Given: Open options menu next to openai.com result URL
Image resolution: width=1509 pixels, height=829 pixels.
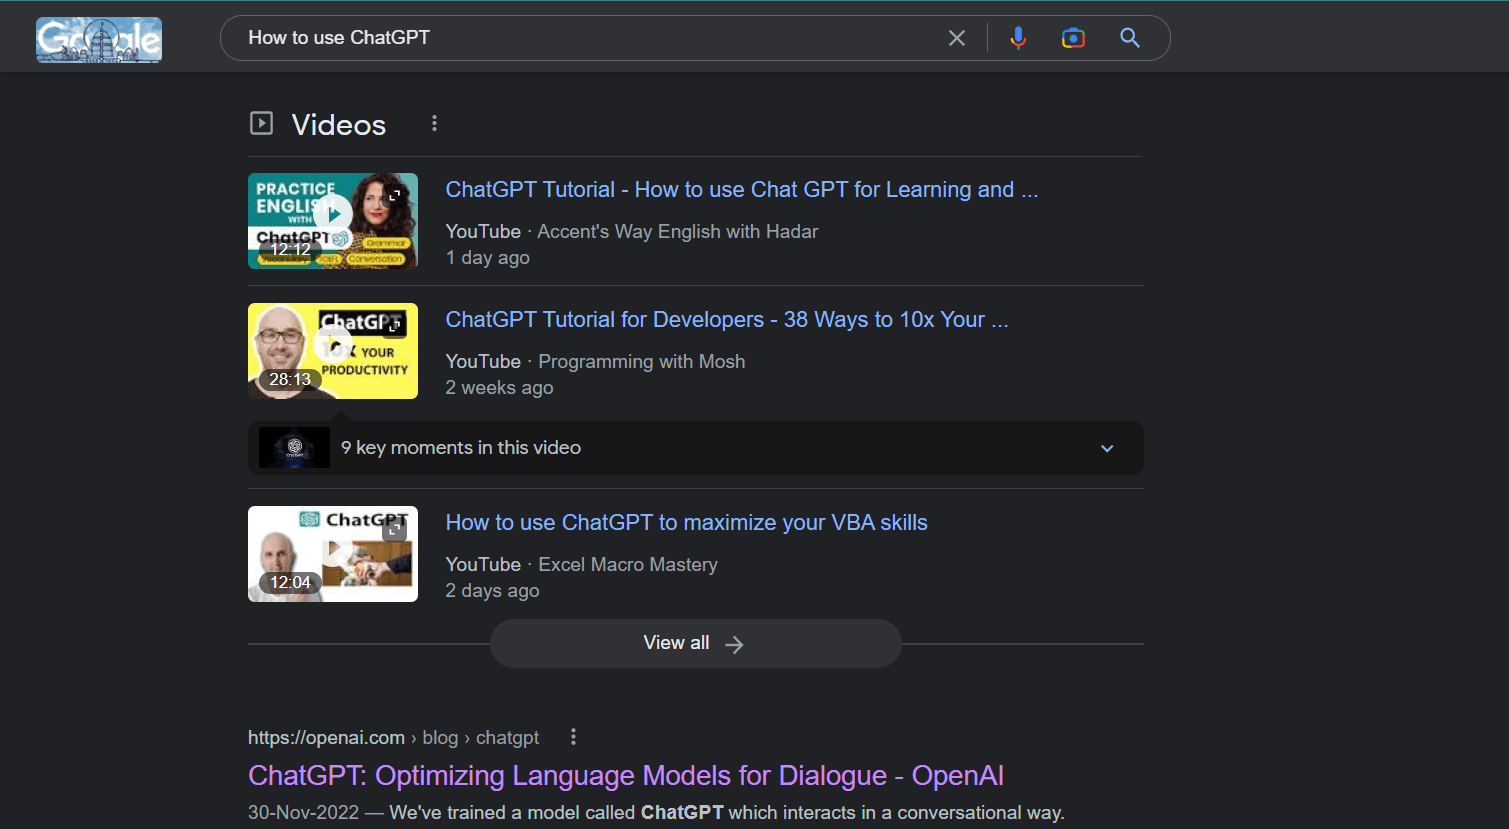Looking at the screenshot, I should coord(573,737).
